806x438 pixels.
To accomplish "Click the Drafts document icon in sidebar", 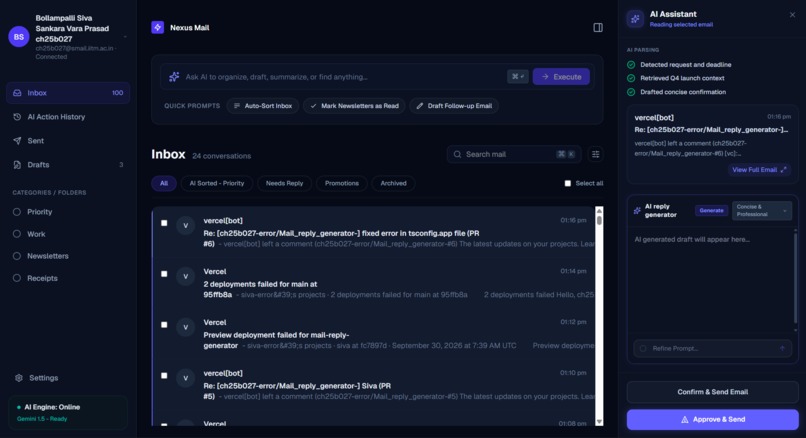I will [x=17, y=165].
